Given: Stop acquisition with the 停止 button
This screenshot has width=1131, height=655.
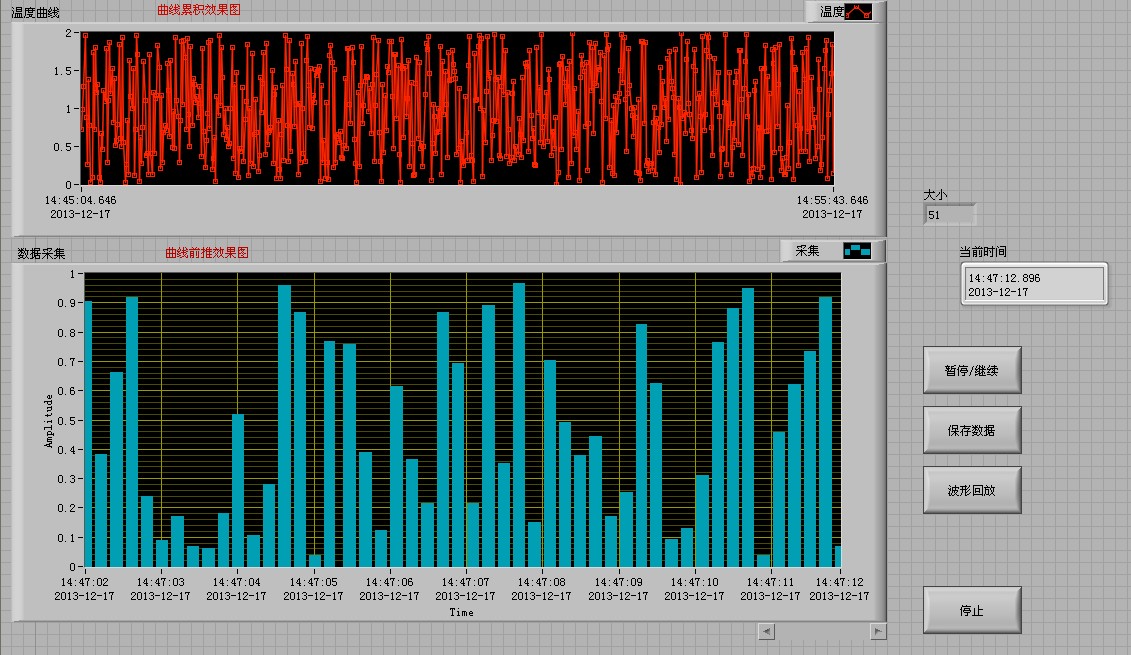Looking at the screenshot, I should [x=972, y=610].
